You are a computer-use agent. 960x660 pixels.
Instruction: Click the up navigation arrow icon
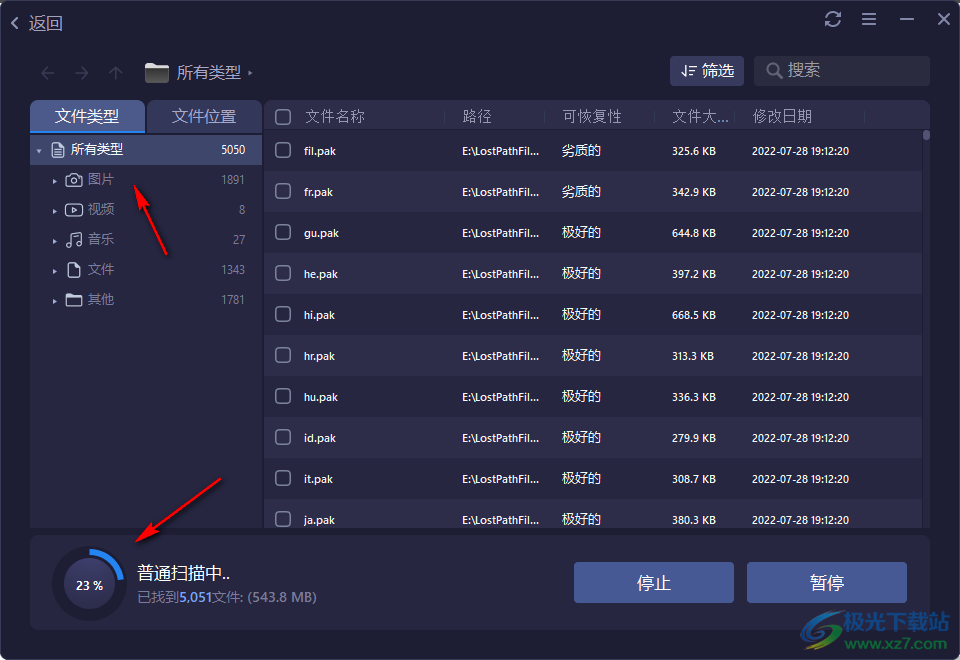coord(115,71)
